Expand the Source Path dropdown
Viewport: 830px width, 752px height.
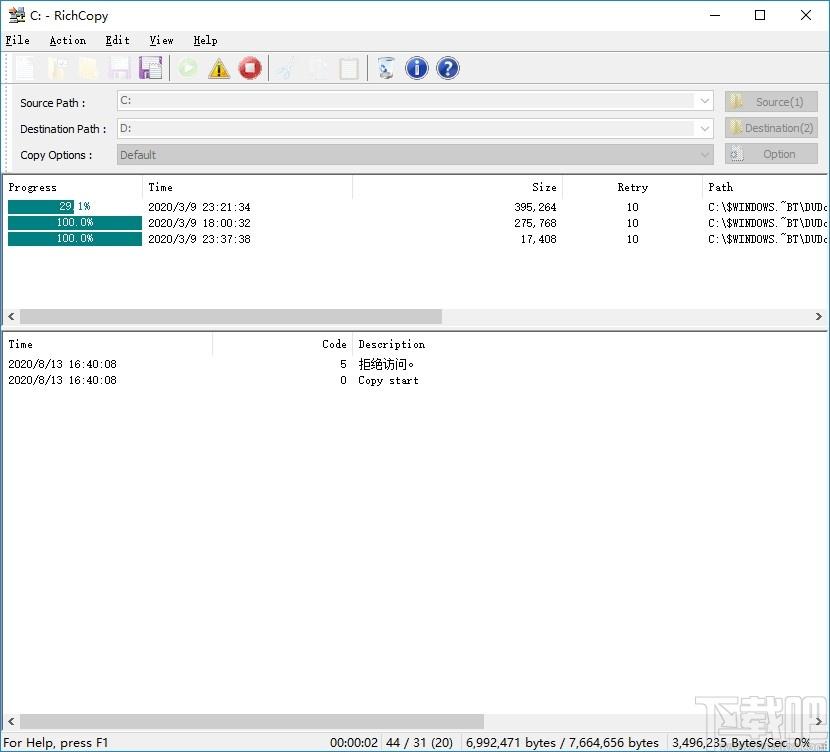click(x=705, y=101)
